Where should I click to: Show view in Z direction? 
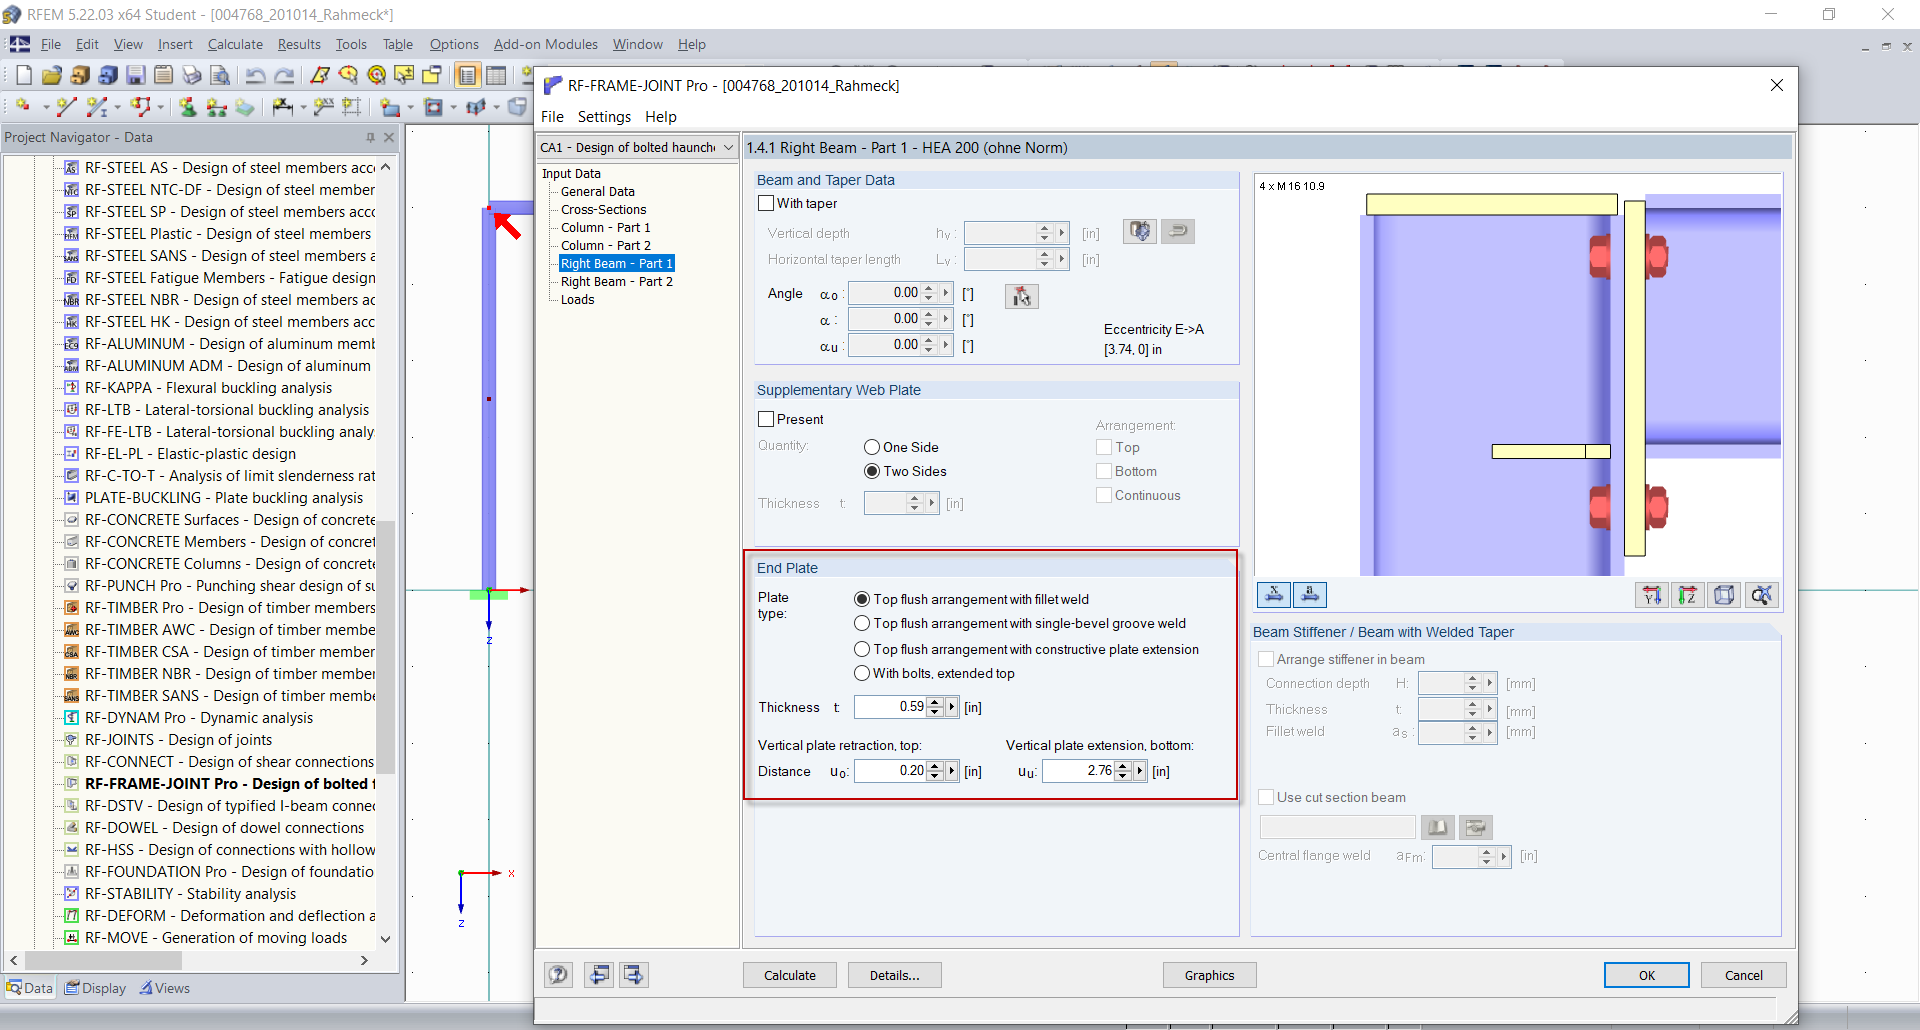coord(1688,595)
